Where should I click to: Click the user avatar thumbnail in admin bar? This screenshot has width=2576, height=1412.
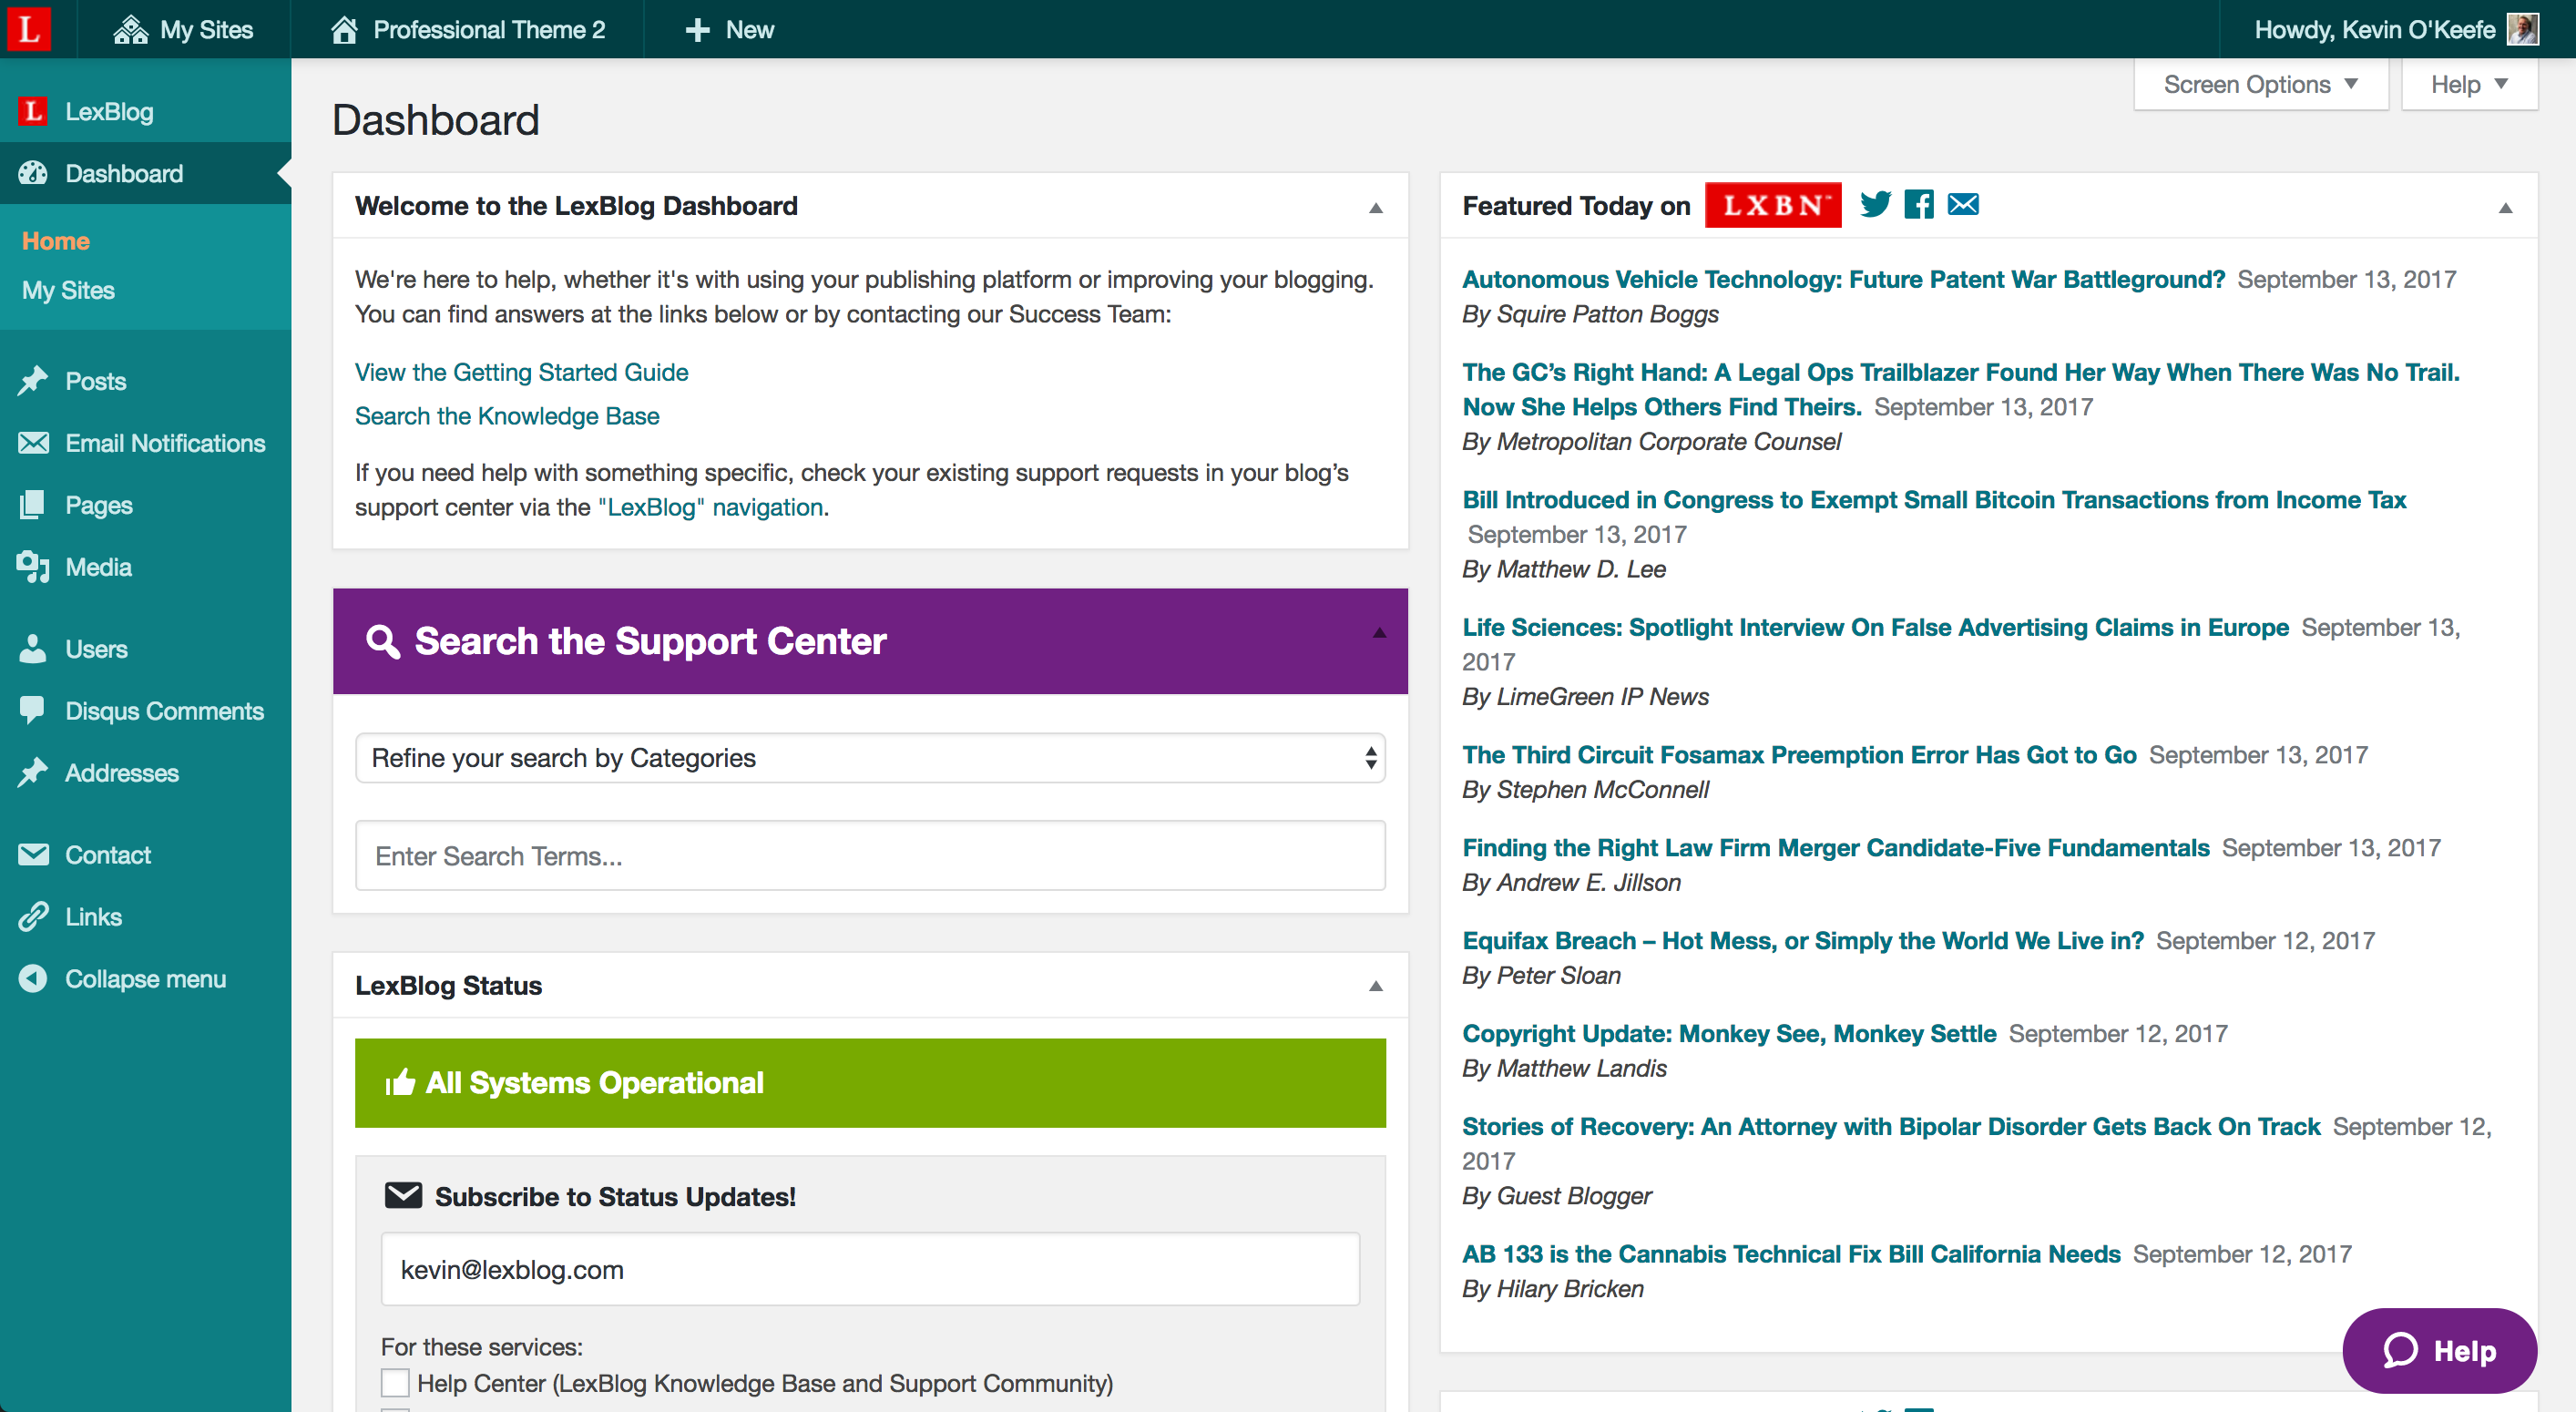[2522, 29]
